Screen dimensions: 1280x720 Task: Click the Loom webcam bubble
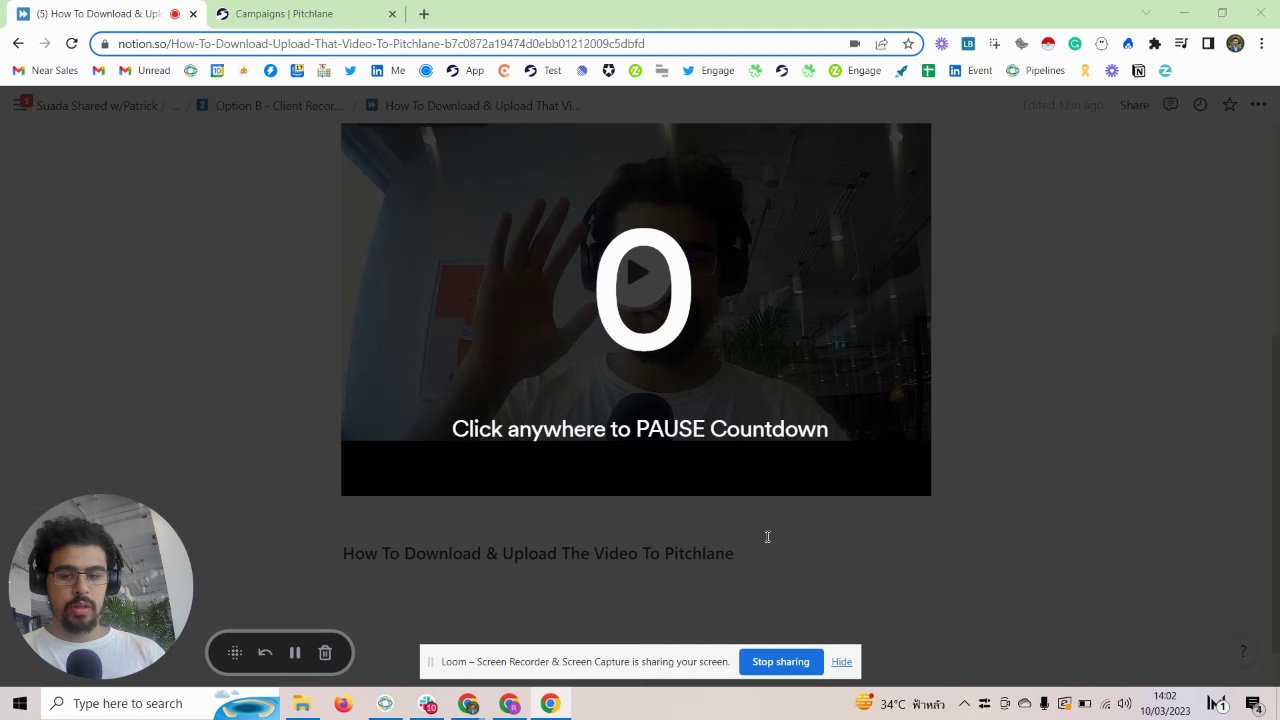click(x=101, y=586)
